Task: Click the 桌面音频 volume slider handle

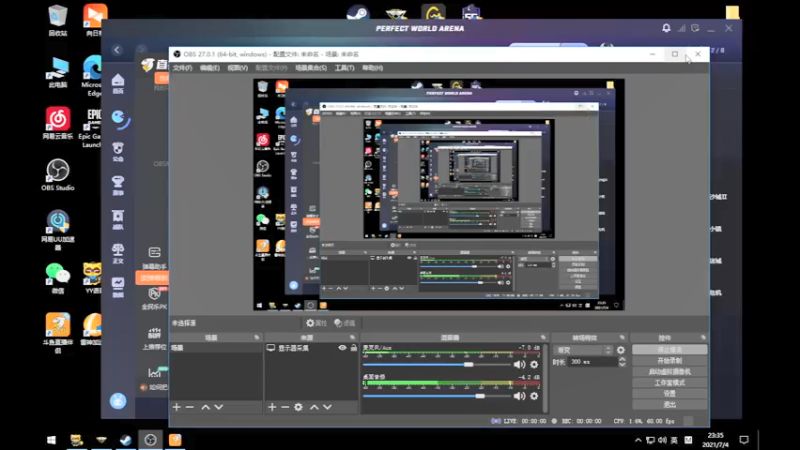Action: pyautogui.click(x=480, y=396)
